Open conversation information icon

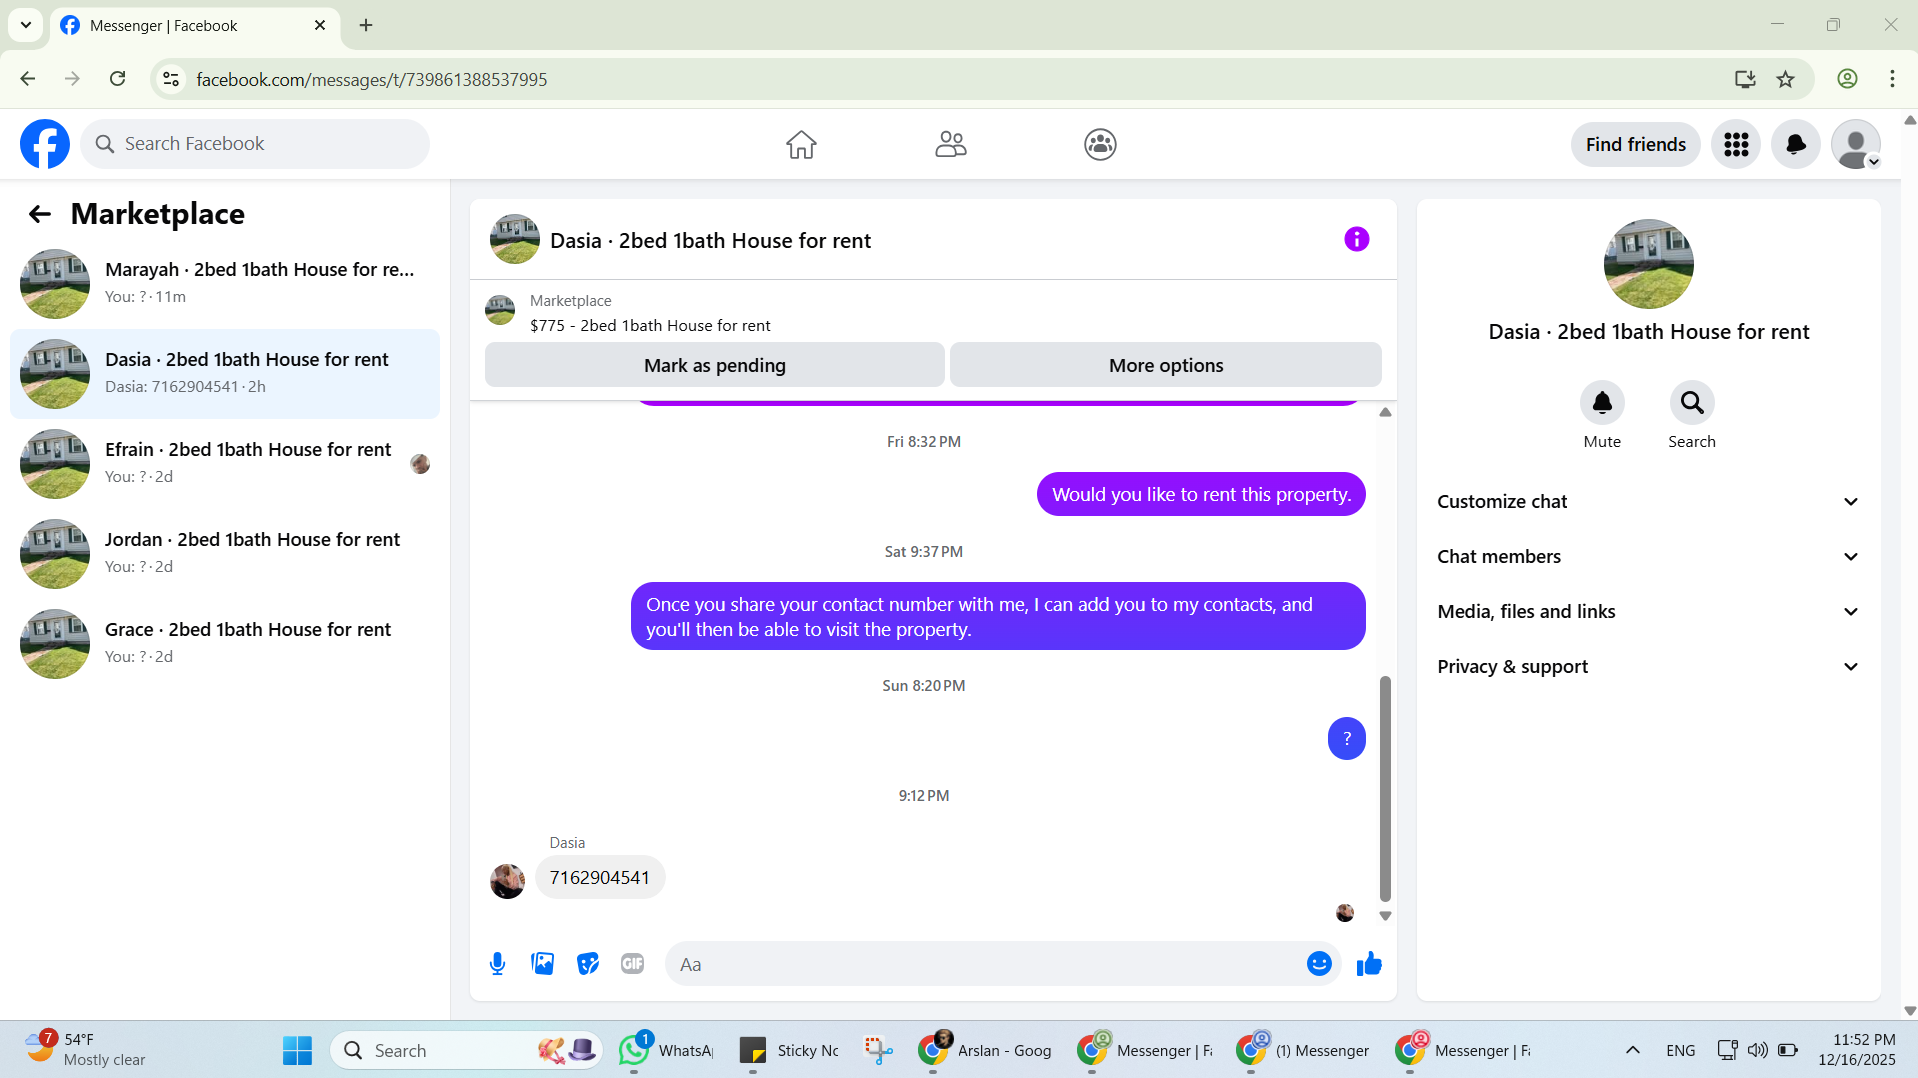point(1356,239)
